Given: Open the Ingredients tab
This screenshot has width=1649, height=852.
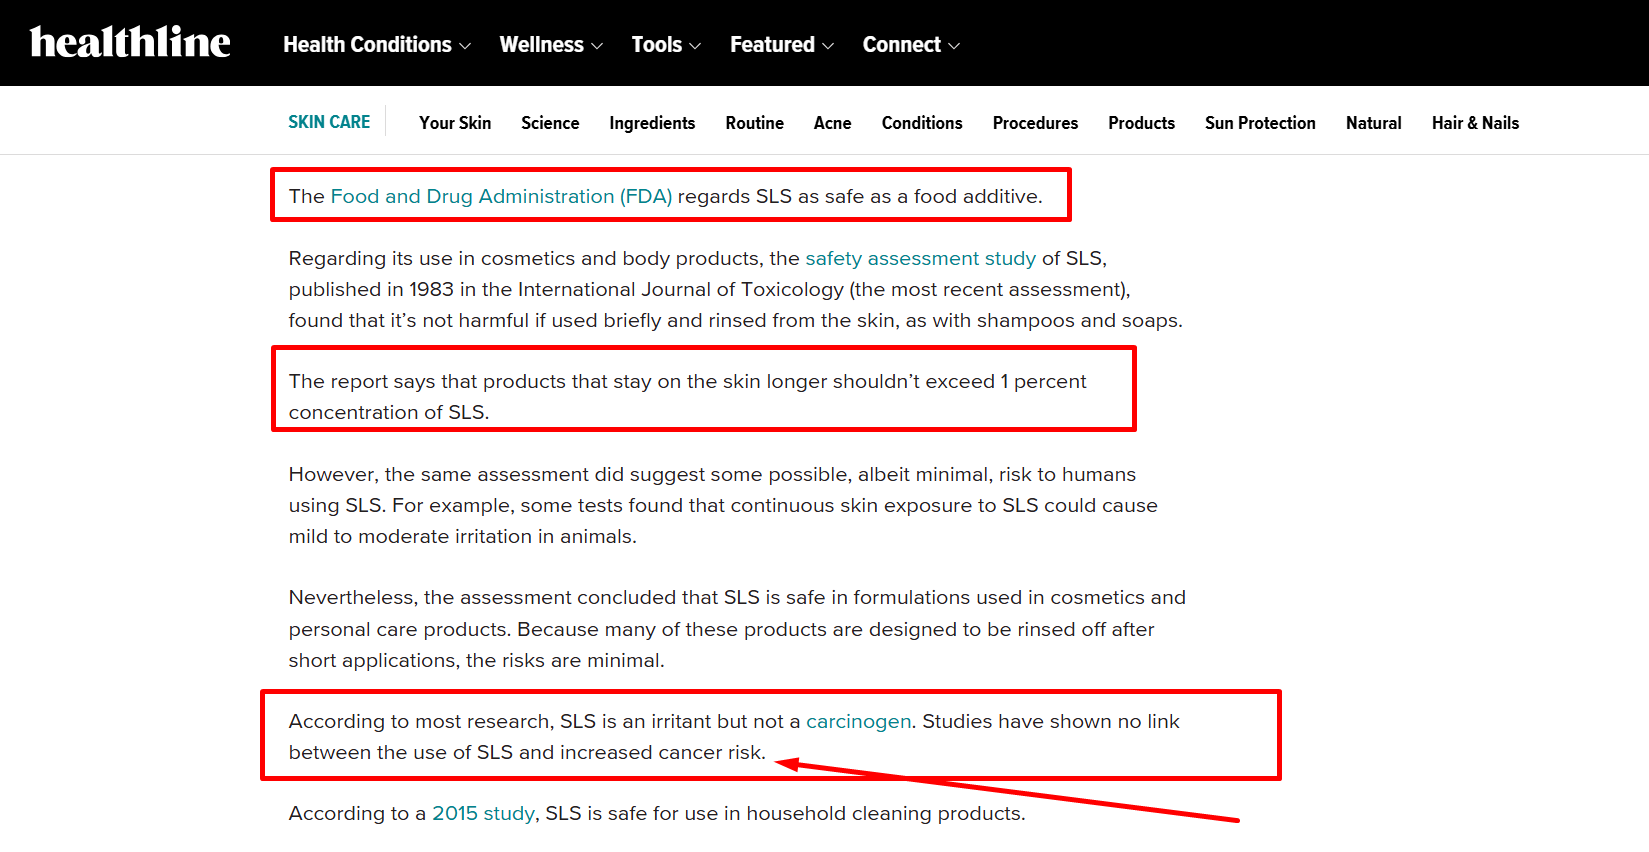Looking at the screenshot, I should tap(652, 123).
